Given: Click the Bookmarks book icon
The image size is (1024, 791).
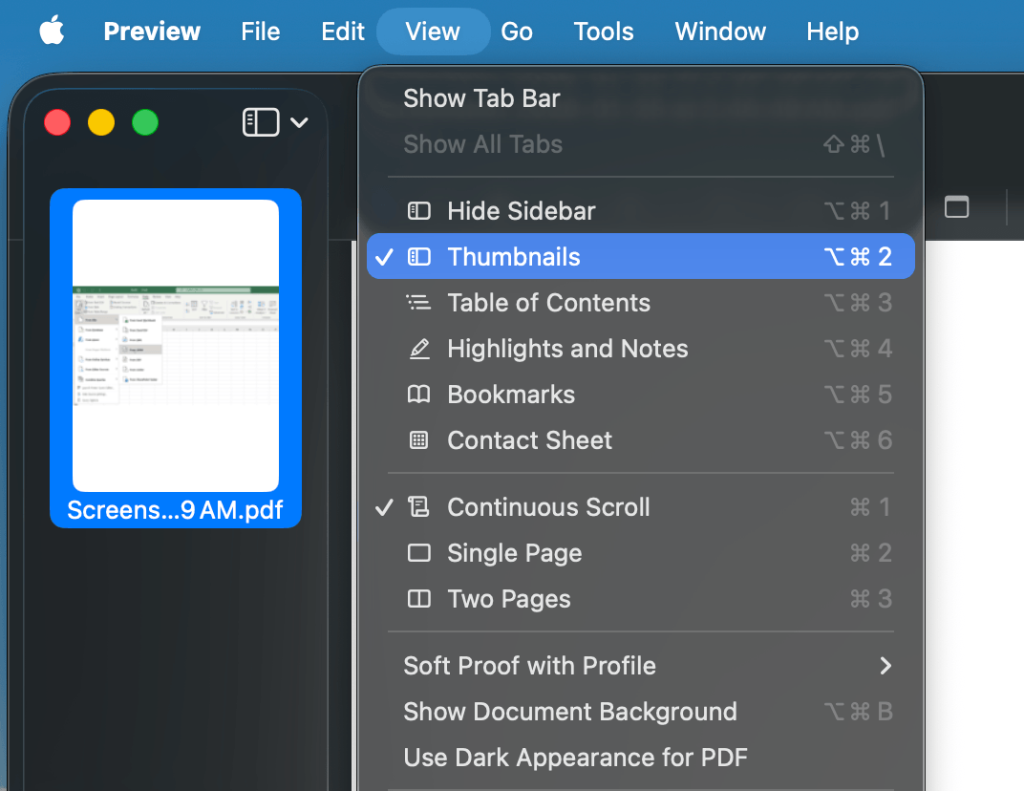Looking at the screenshot, I should coord(418,395).
